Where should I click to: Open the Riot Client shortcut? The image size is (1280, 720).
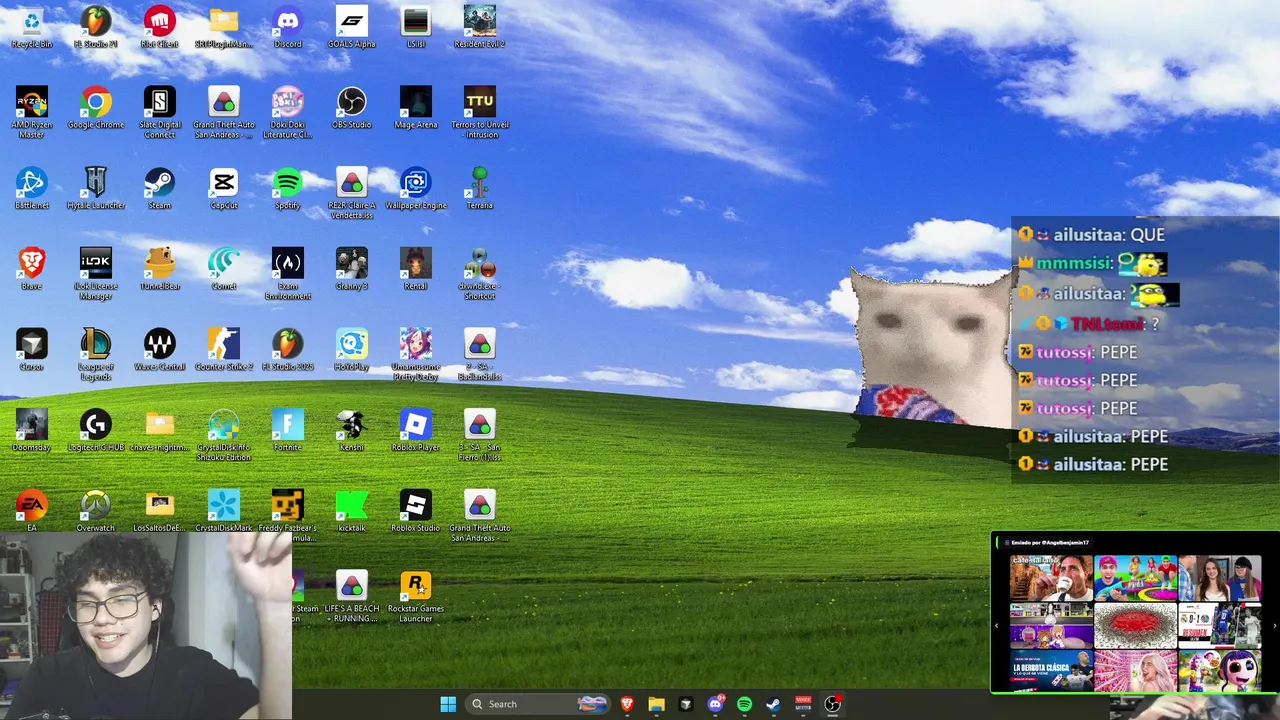159,27
